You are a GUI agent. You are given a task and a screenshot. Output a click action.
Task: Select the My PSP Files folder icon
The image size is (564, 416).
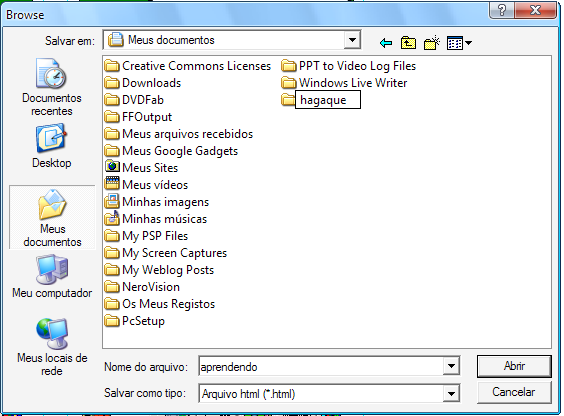[112, 236]
